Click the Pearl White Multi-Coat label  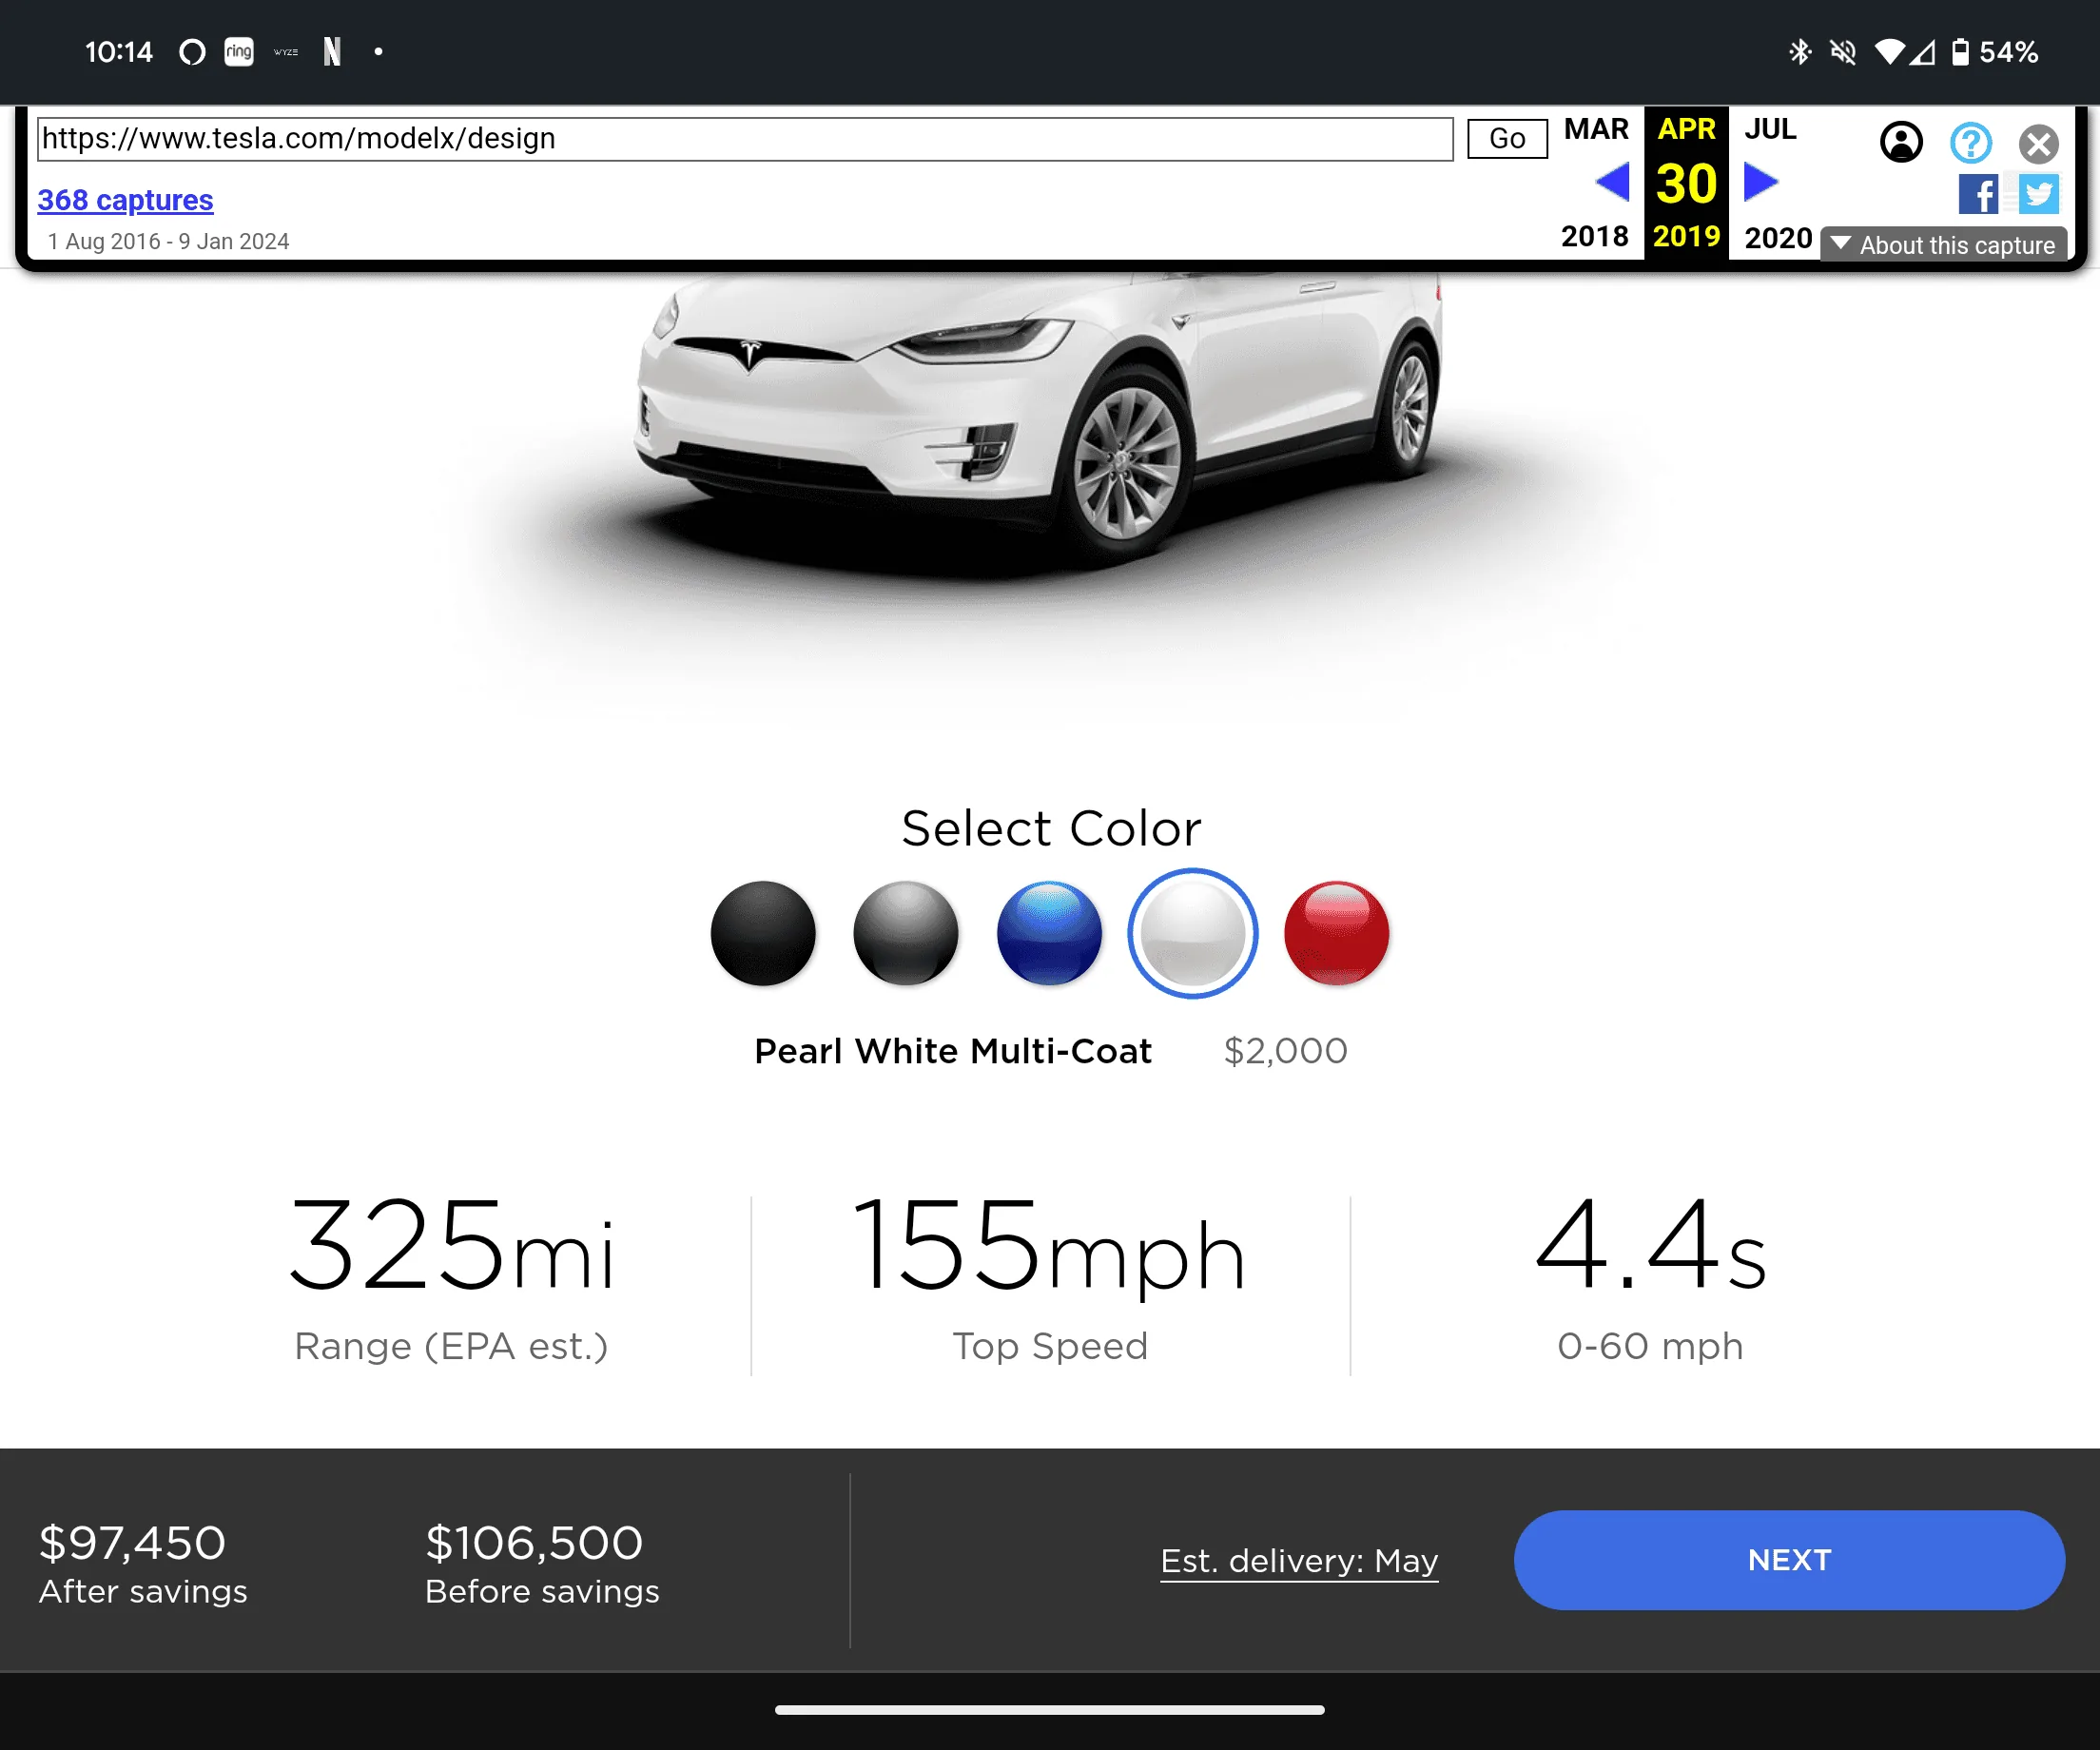(x=952, y=1051)
